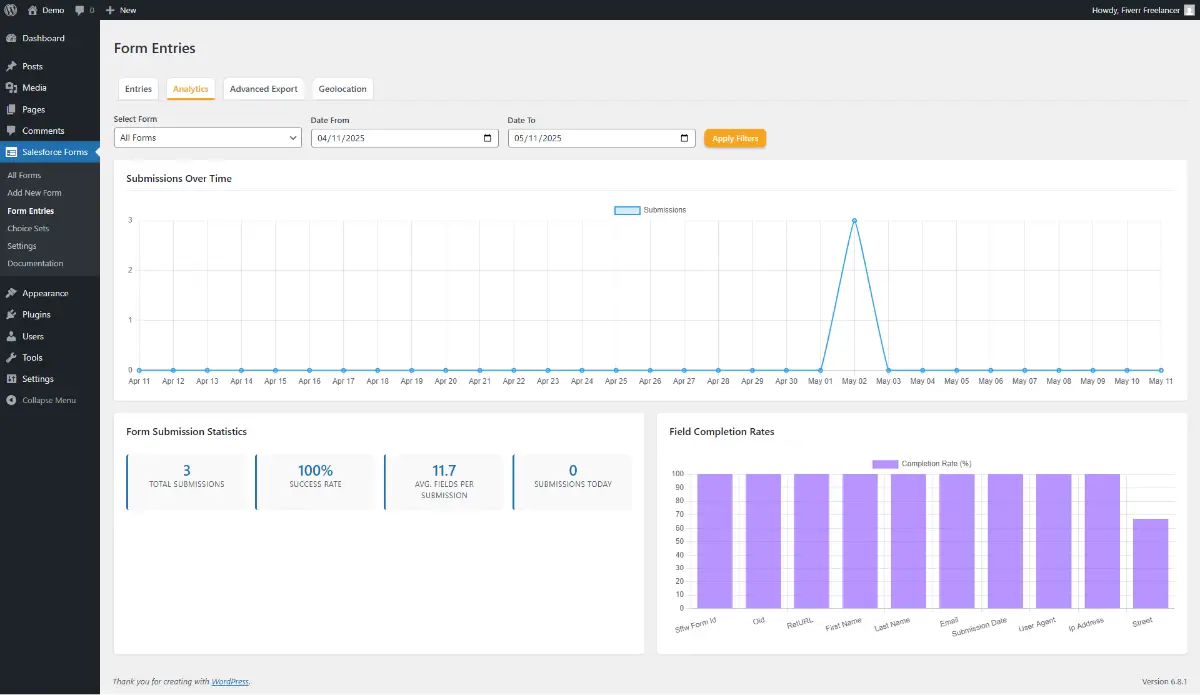Image resolution: width=1200 pixels, height=695 pixels.
Task: Open the Appearance sidebar icon
Action: click(x=12, y=293)
